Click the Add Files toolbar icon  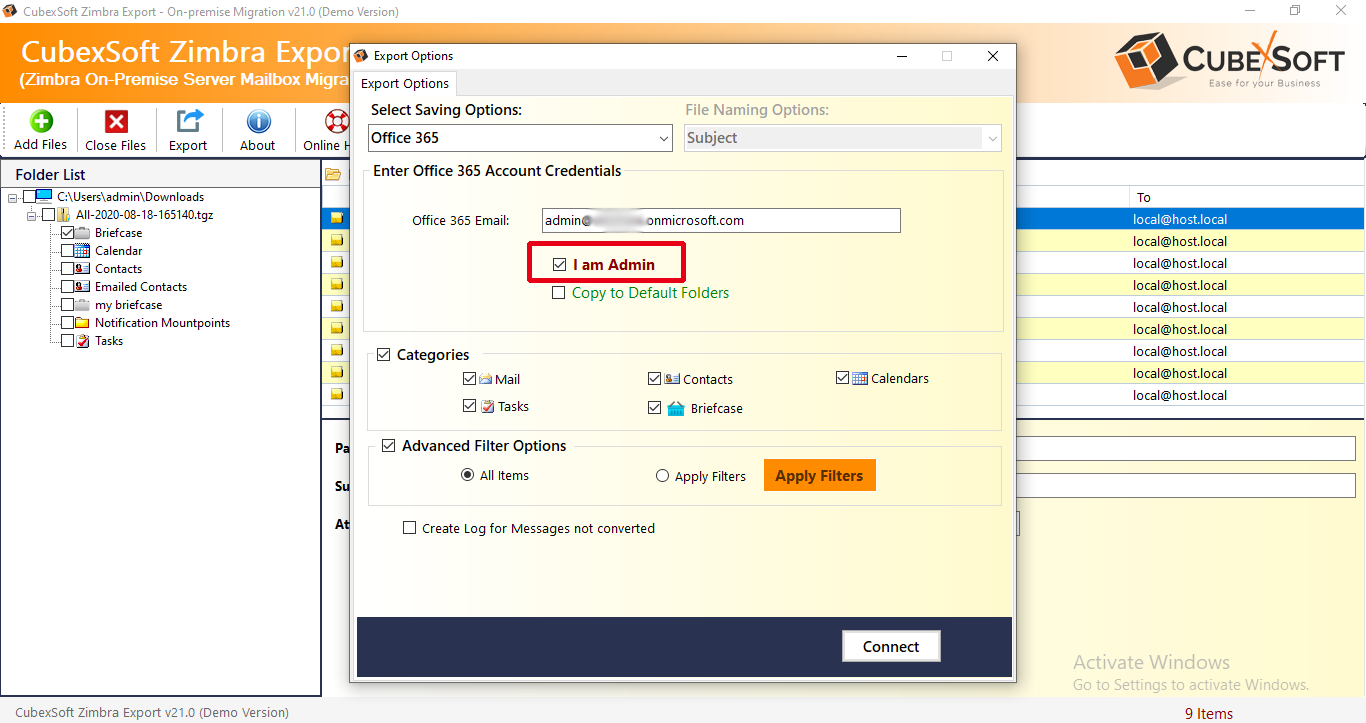point(41,121)
